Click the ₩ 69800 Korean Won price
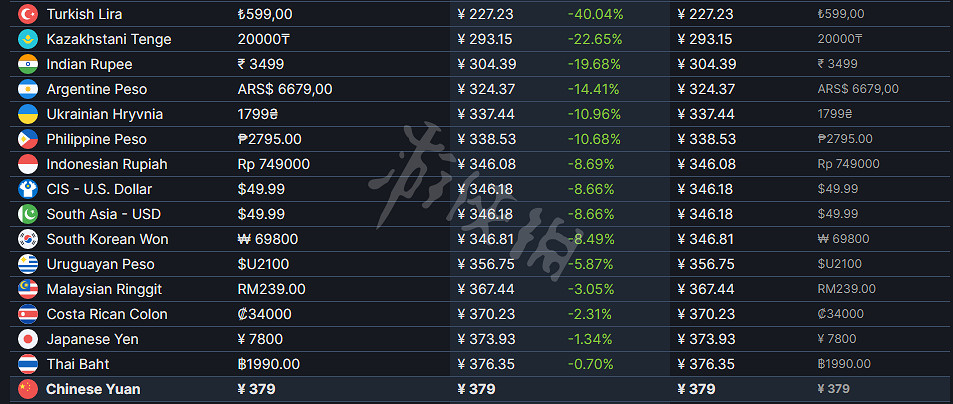The height and width of the screenshot is (404, 953). click(x=273, y=239)
